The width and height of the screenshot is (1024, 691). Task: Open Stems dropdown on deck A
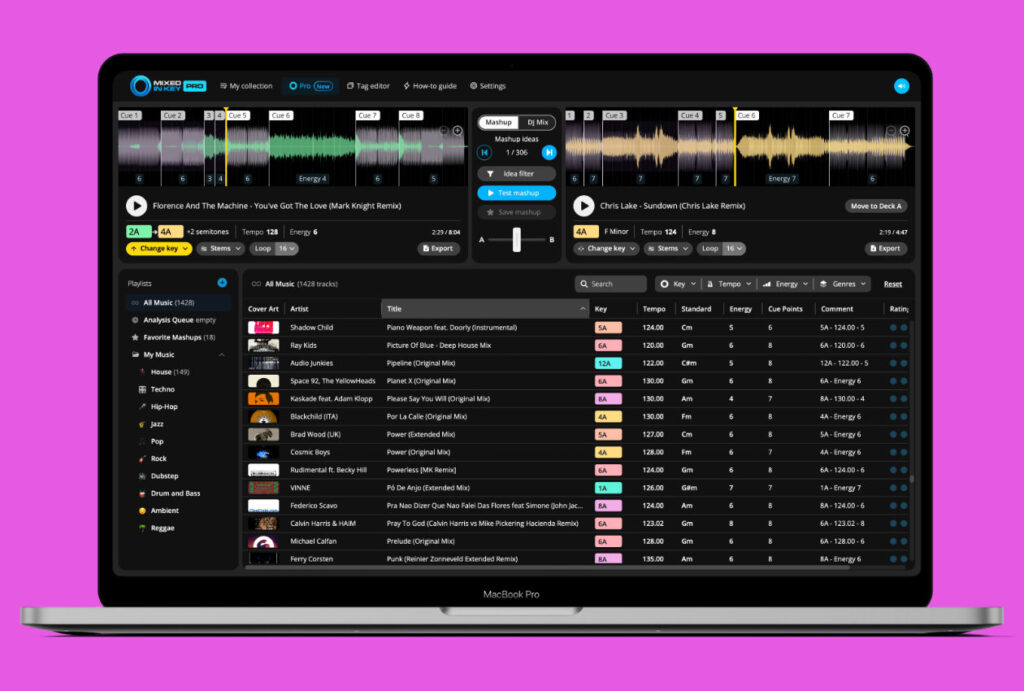(x=221, y=248)
